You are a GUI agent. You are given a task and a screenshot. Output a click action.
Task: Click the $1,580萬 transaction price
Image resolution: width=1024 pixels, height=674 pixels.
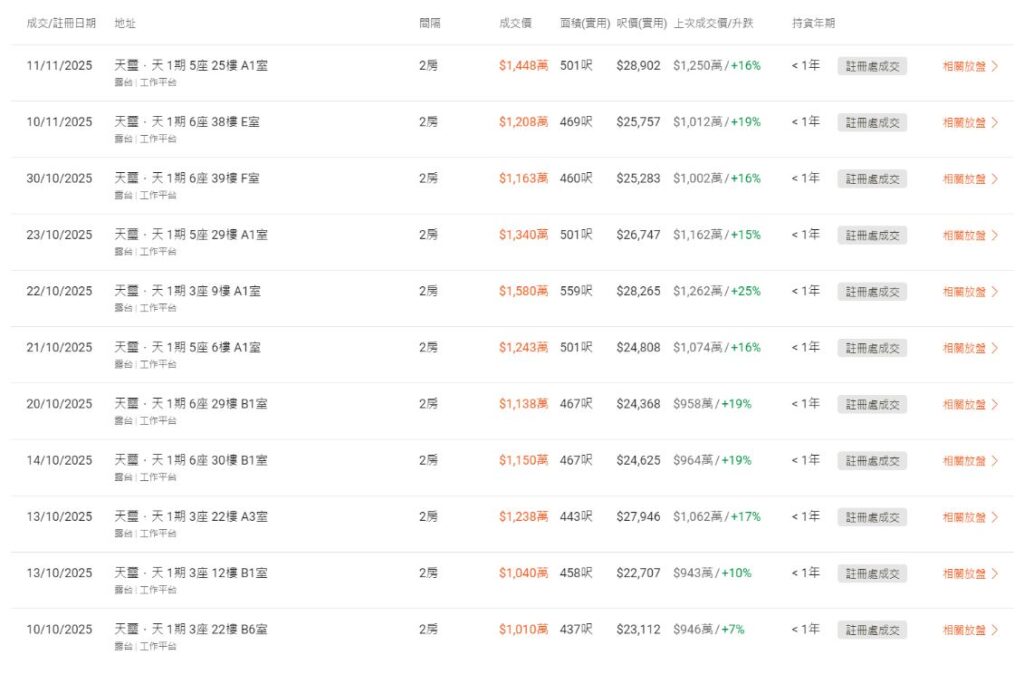click(x=523, y=292)
